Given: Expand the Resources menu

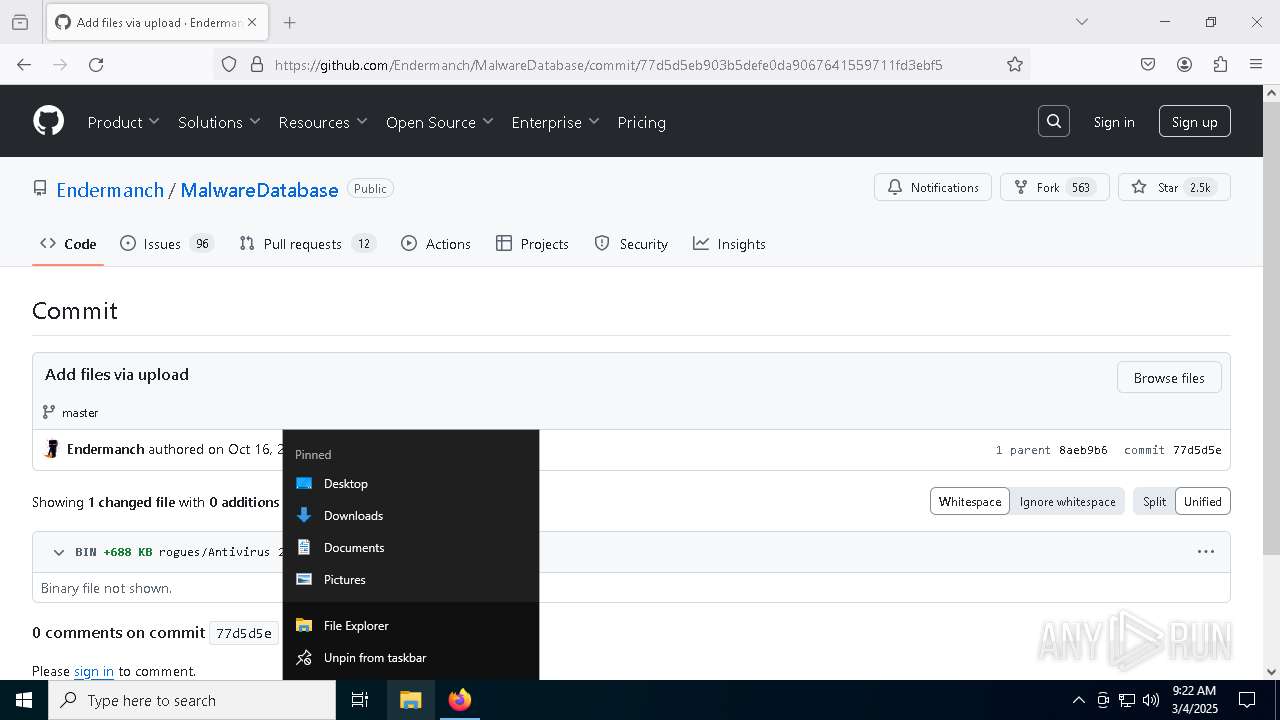Looking at the screenshot, I should pos(323,122).
